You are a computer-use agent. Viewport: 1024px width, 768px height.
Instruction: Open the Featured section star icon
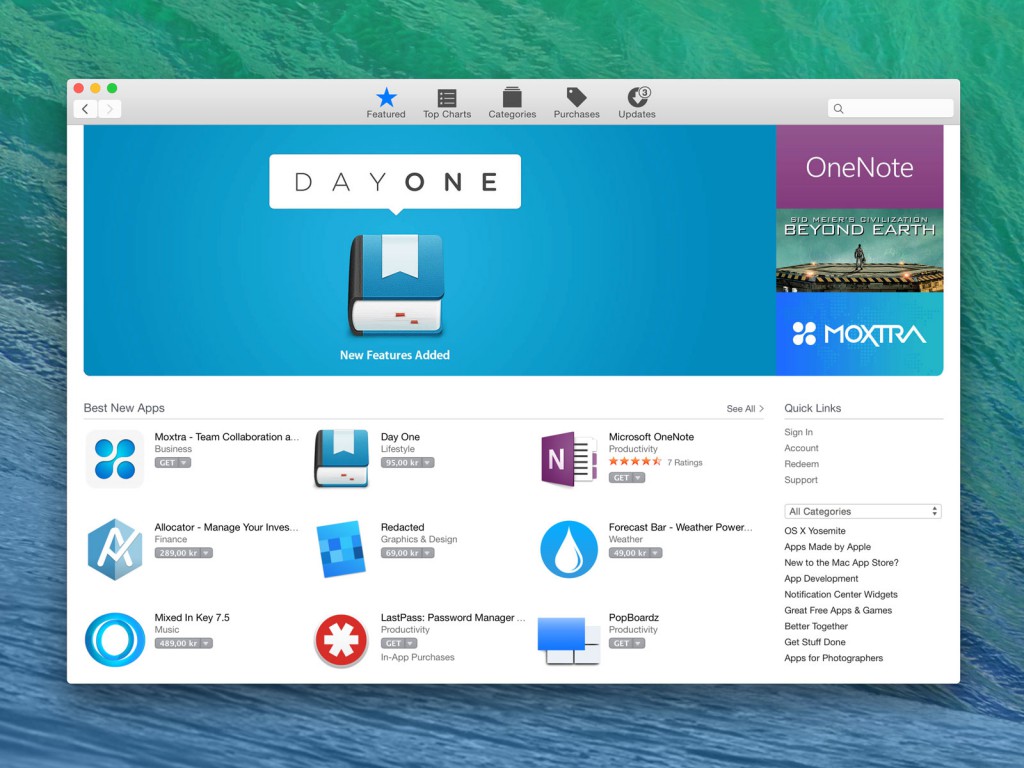pos(385,97)
